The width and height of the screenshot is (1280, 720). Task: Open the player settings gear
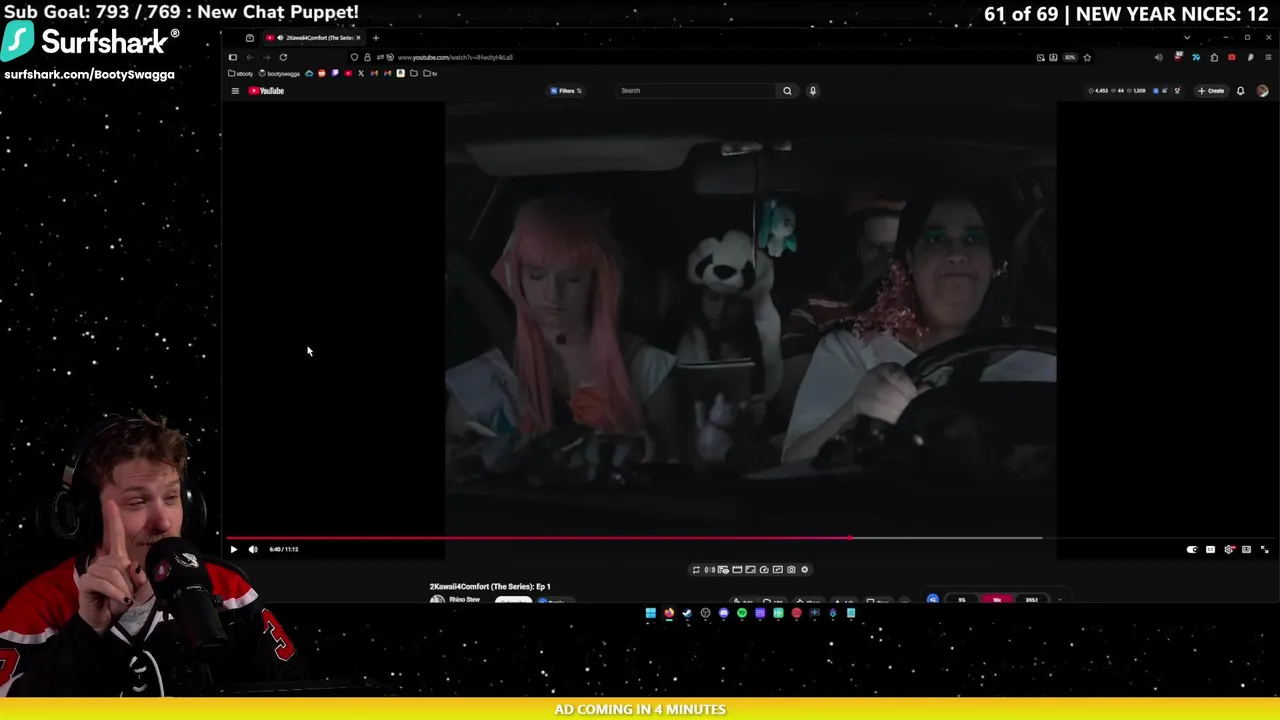pyautogui.click(x=1228, y=549)
